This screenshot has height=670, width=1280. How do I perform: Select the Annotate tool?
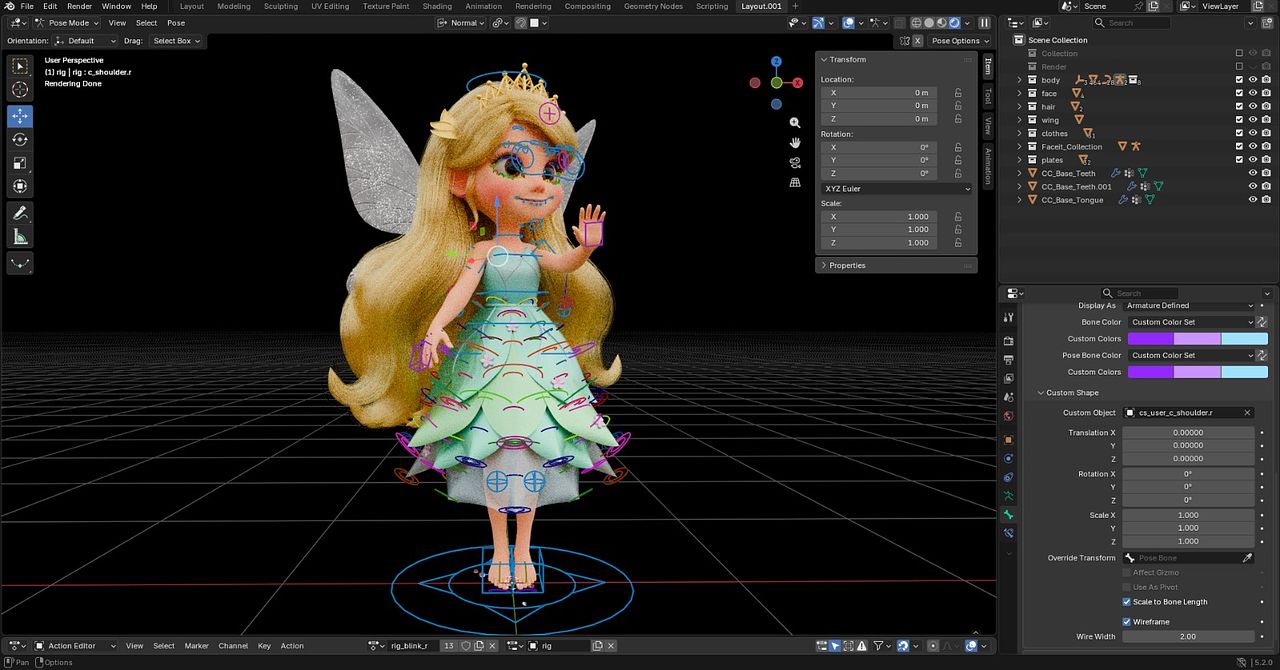pyautogui.click(x=20, y=213)
